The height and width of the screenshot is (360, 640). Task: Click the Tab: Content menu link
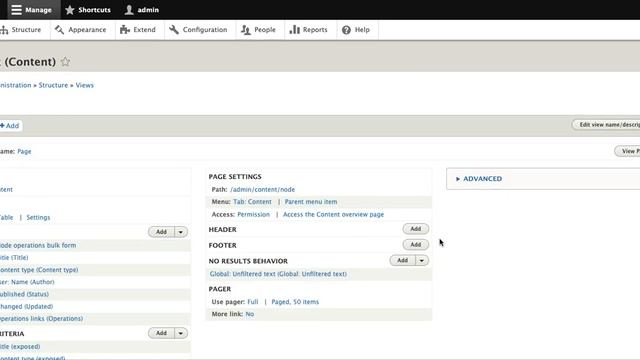[252, 202]
